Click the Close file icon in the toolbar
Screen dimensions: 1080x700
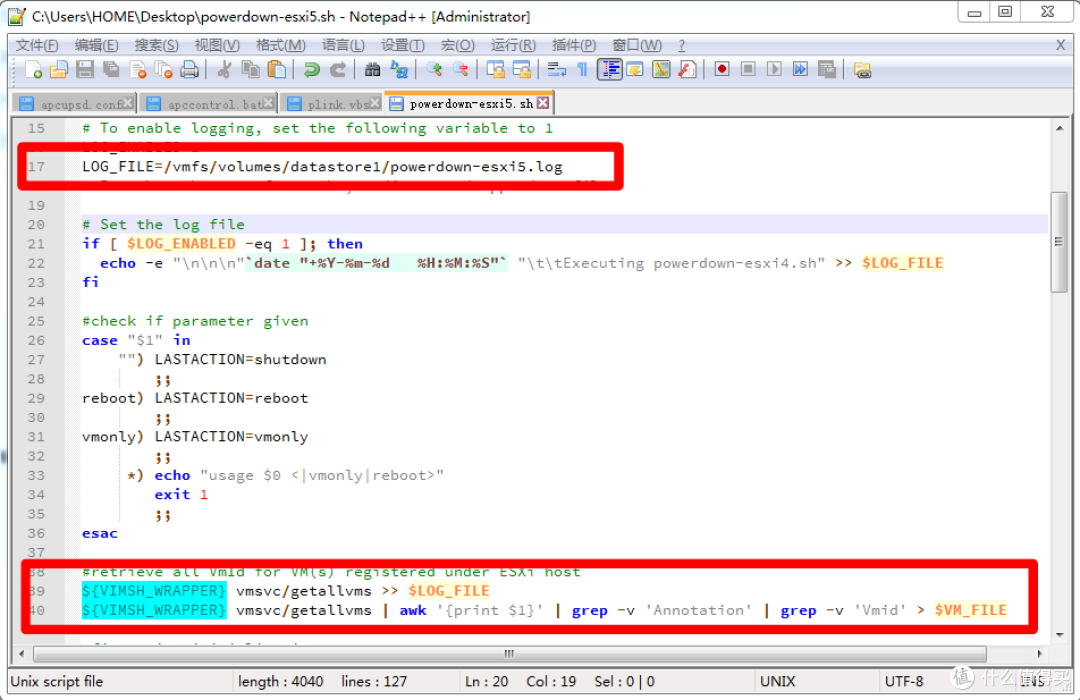[x=138, y=69]
